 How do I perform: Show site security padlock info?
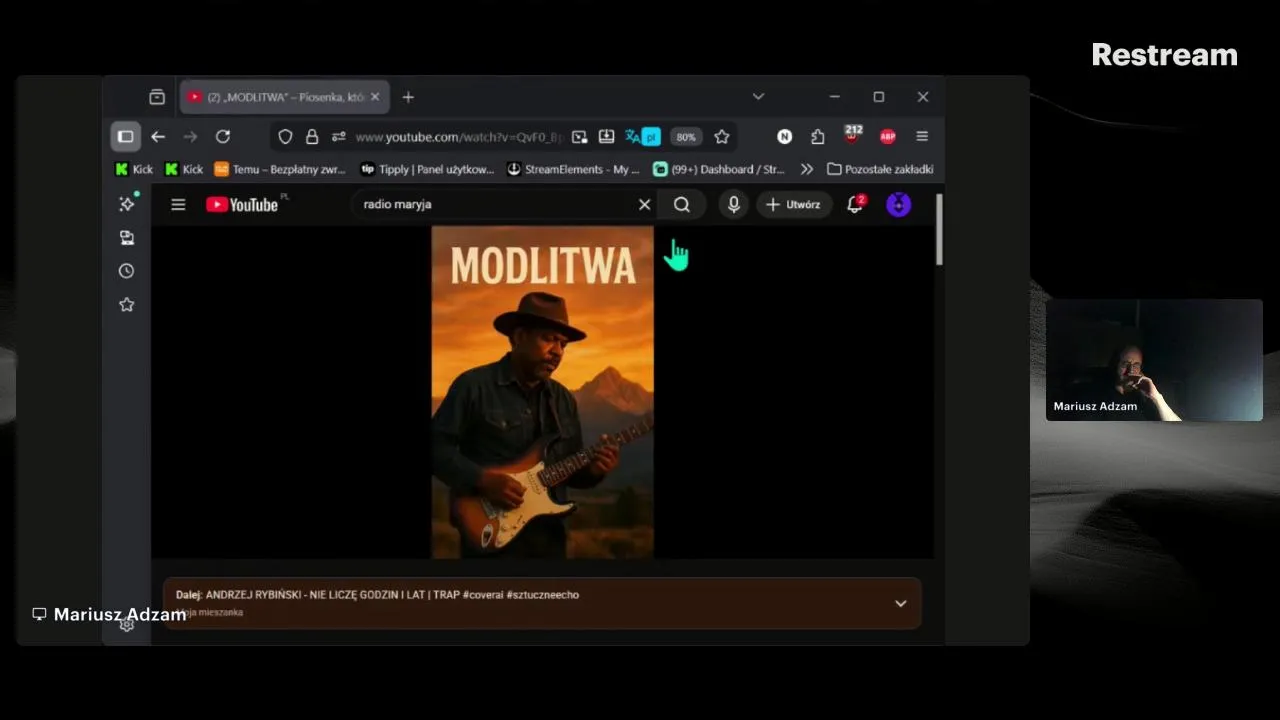click(312, 137)
